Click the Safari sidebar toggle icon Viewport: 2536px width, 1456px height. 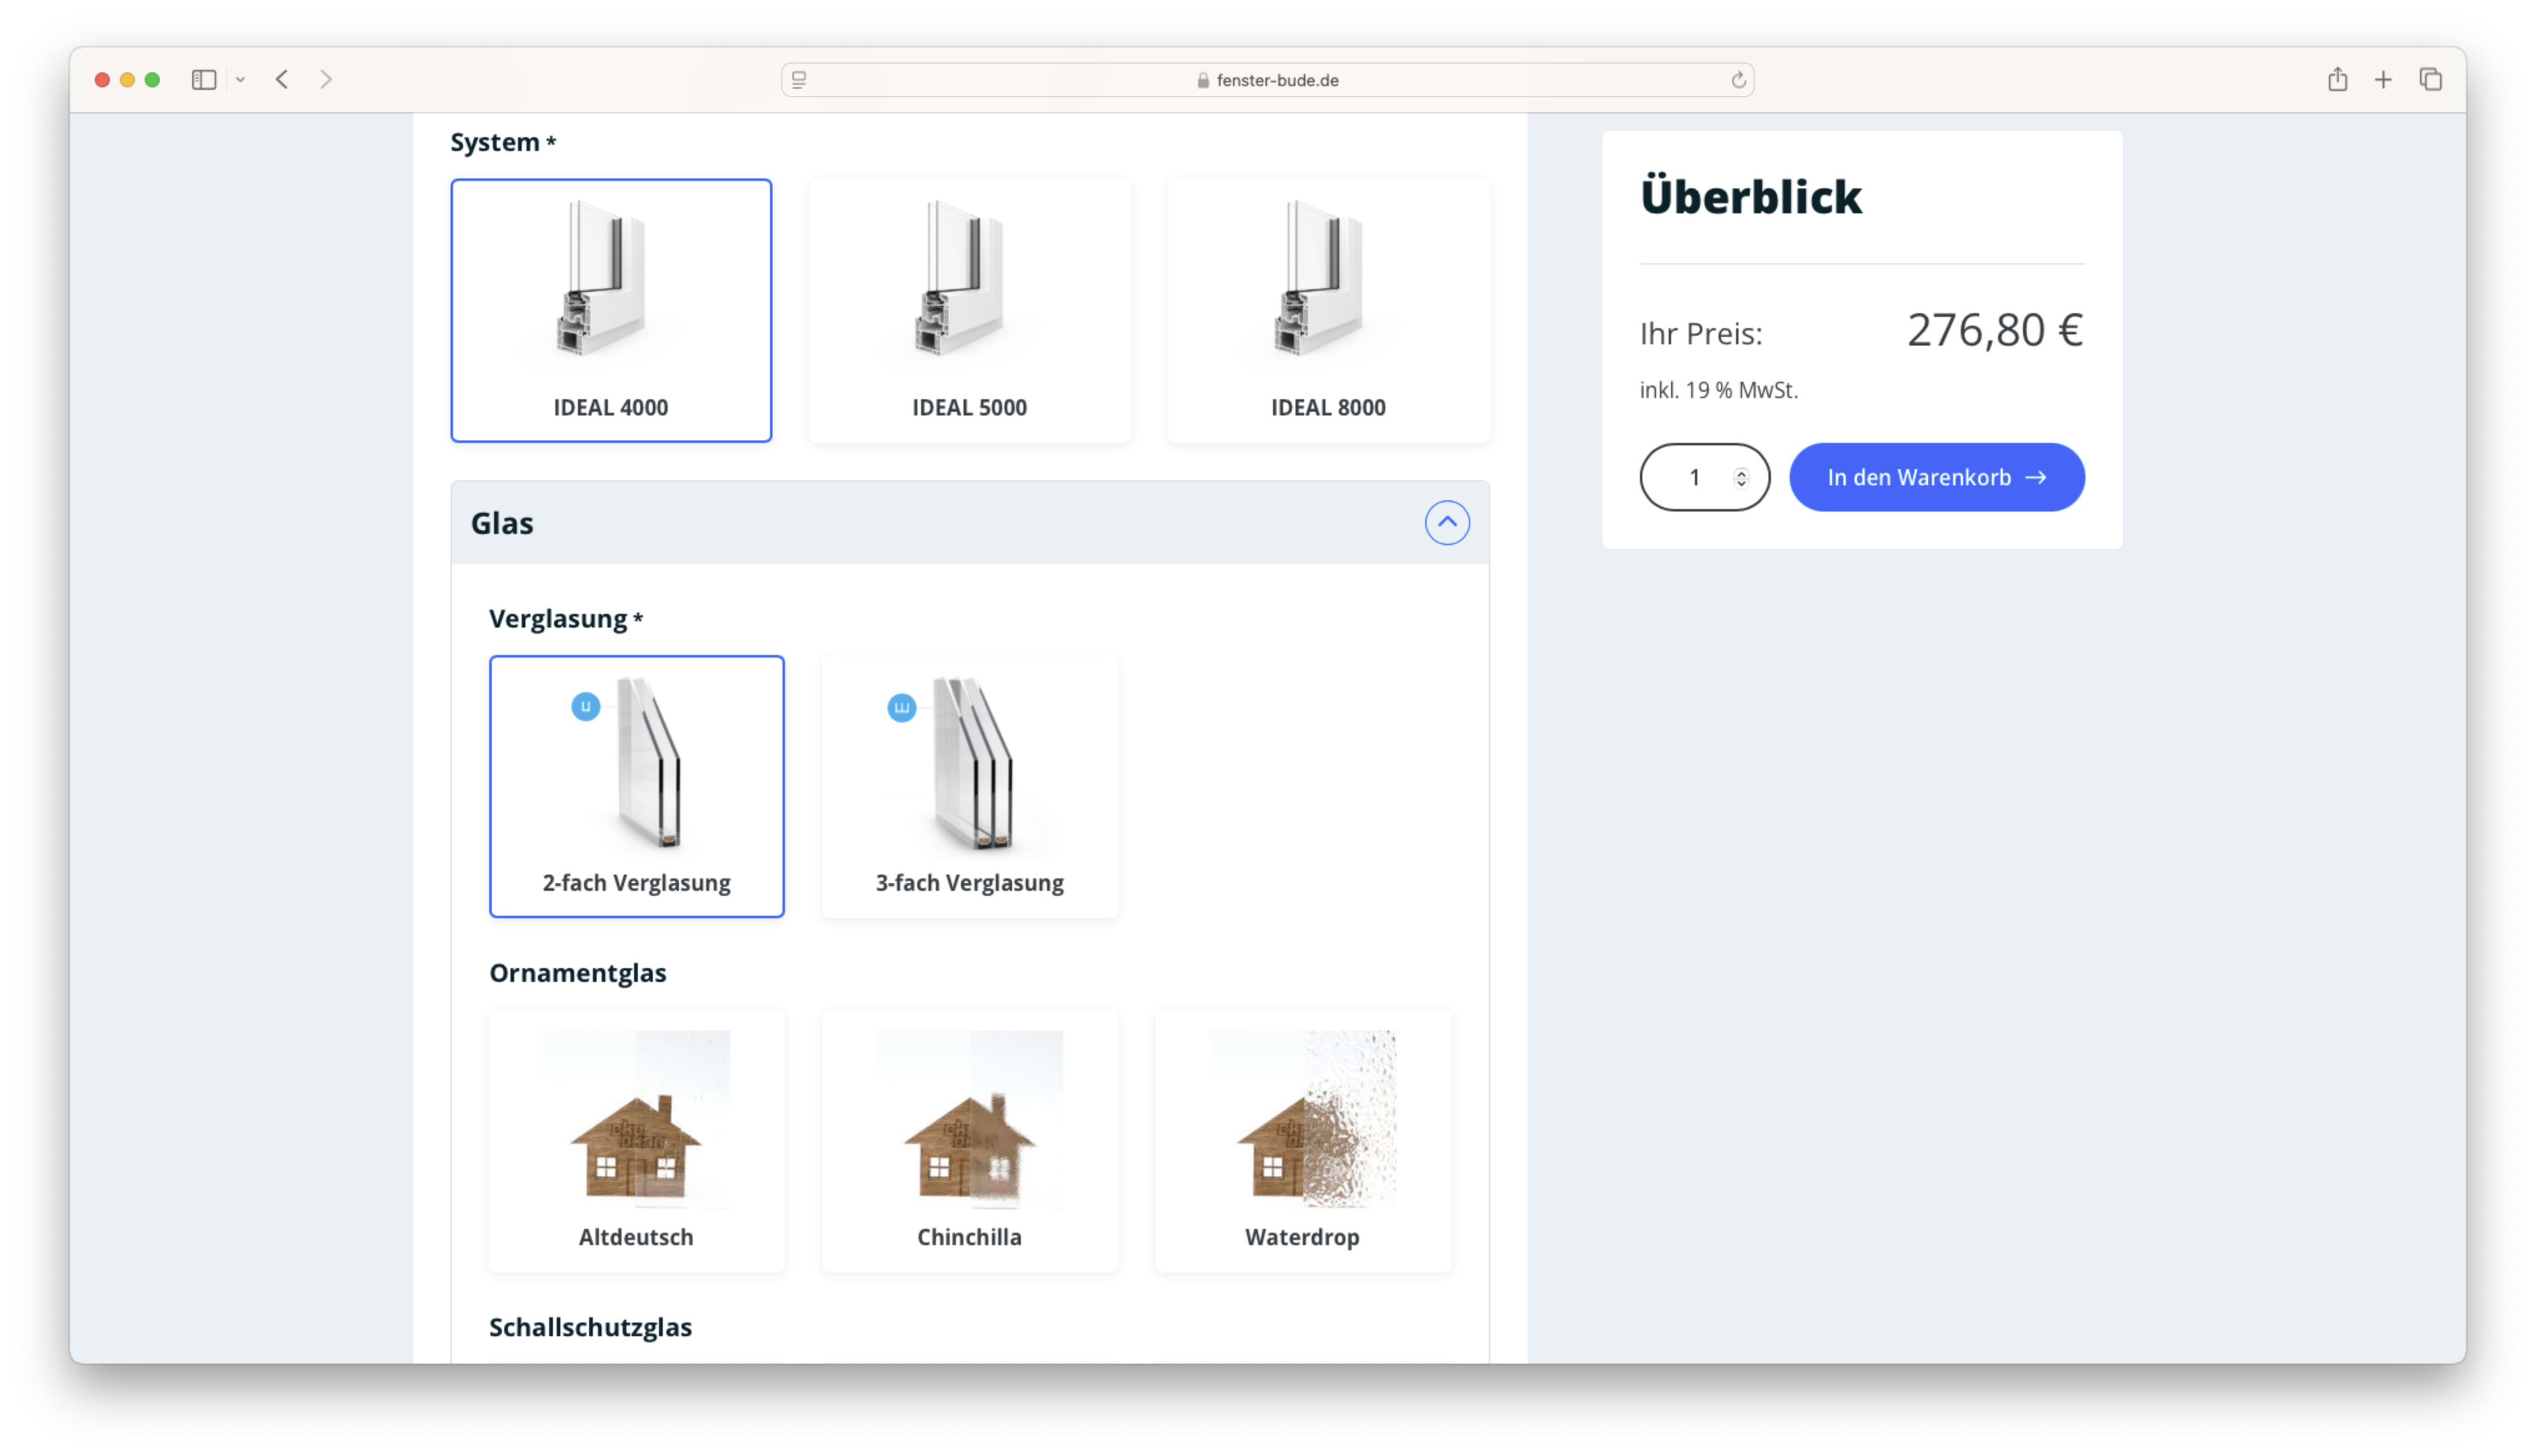pyautogui.click(x=204, y=80)
